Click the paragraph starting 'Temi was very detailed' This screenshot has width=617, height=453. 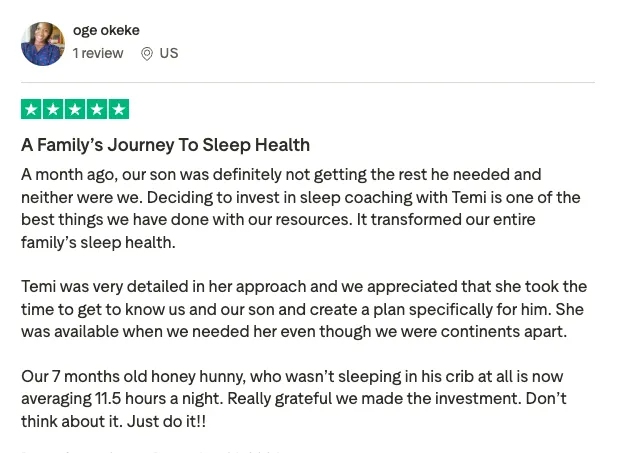tap(304, 309)
